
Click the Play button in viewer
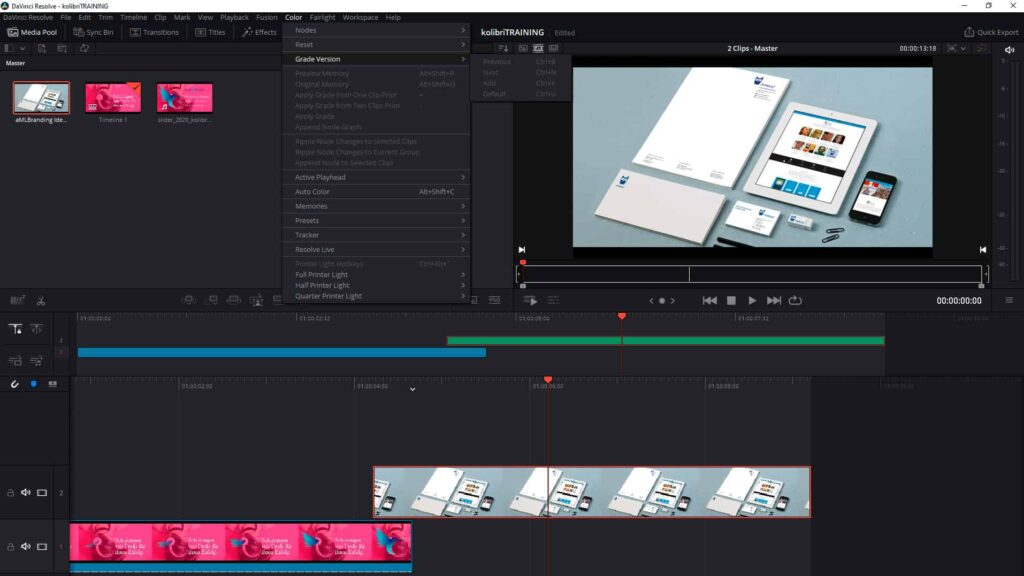752,300
